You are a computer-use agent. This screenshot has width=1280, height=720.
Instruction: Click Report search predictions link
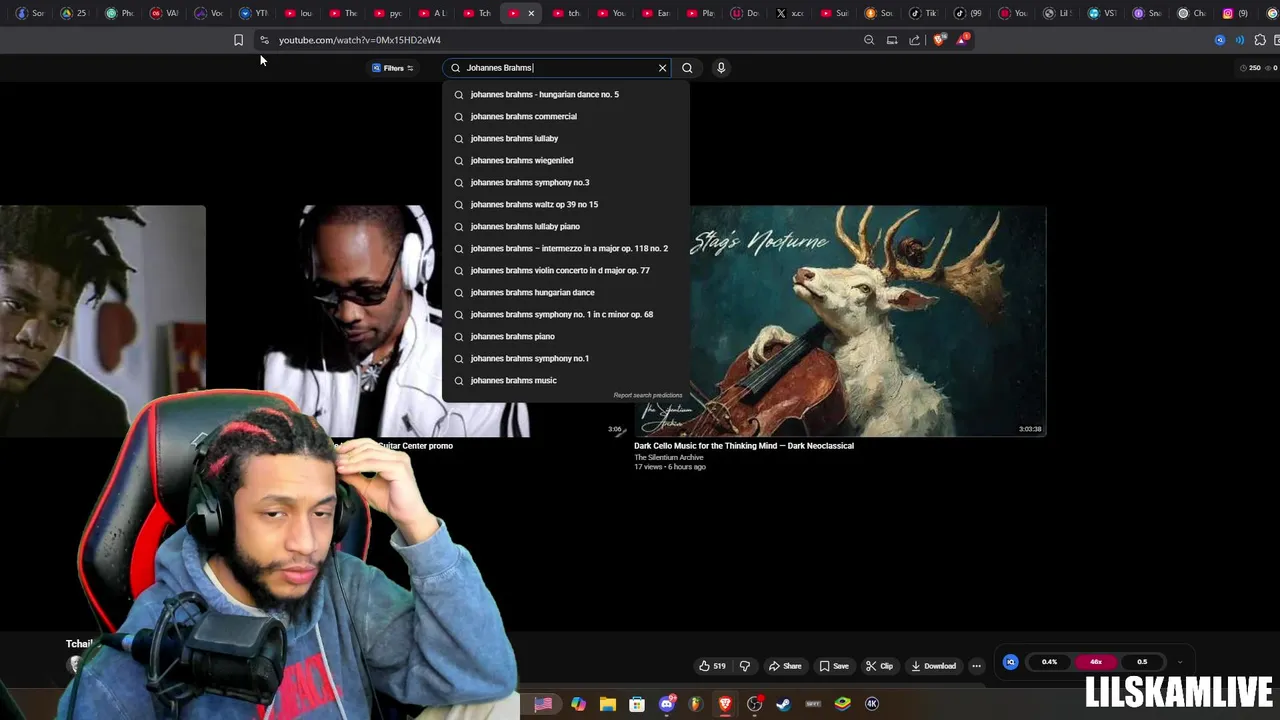(x=648, y=395)
